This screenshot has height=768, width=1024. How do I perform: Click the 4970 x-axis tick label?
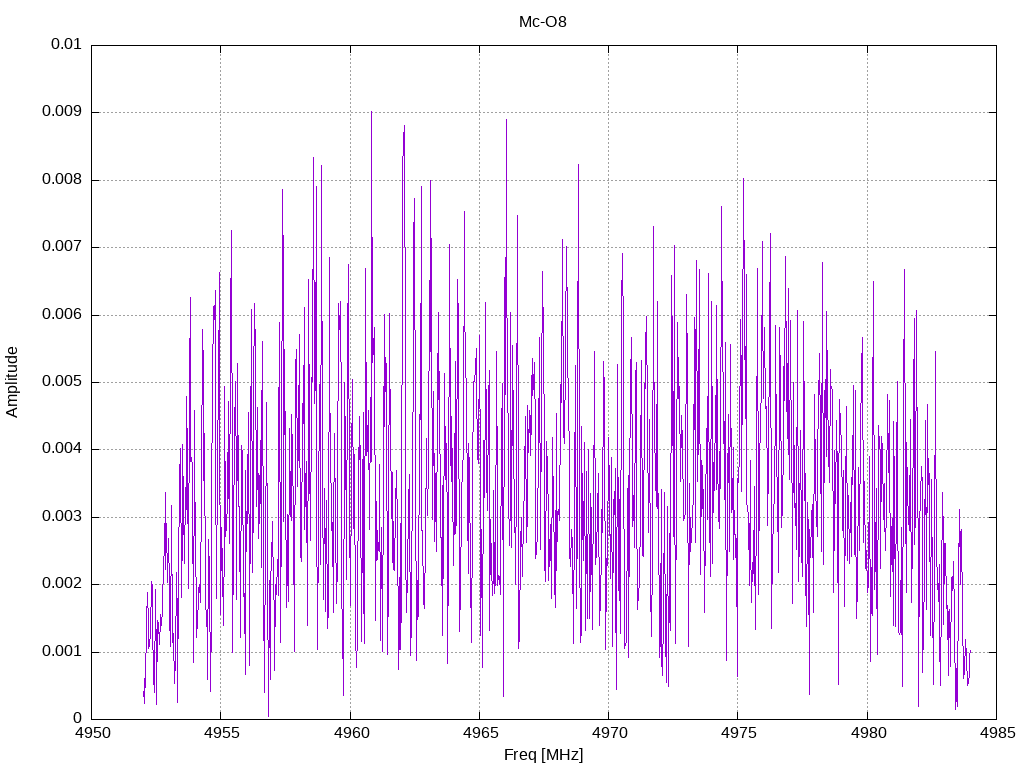tap(609, 733)
